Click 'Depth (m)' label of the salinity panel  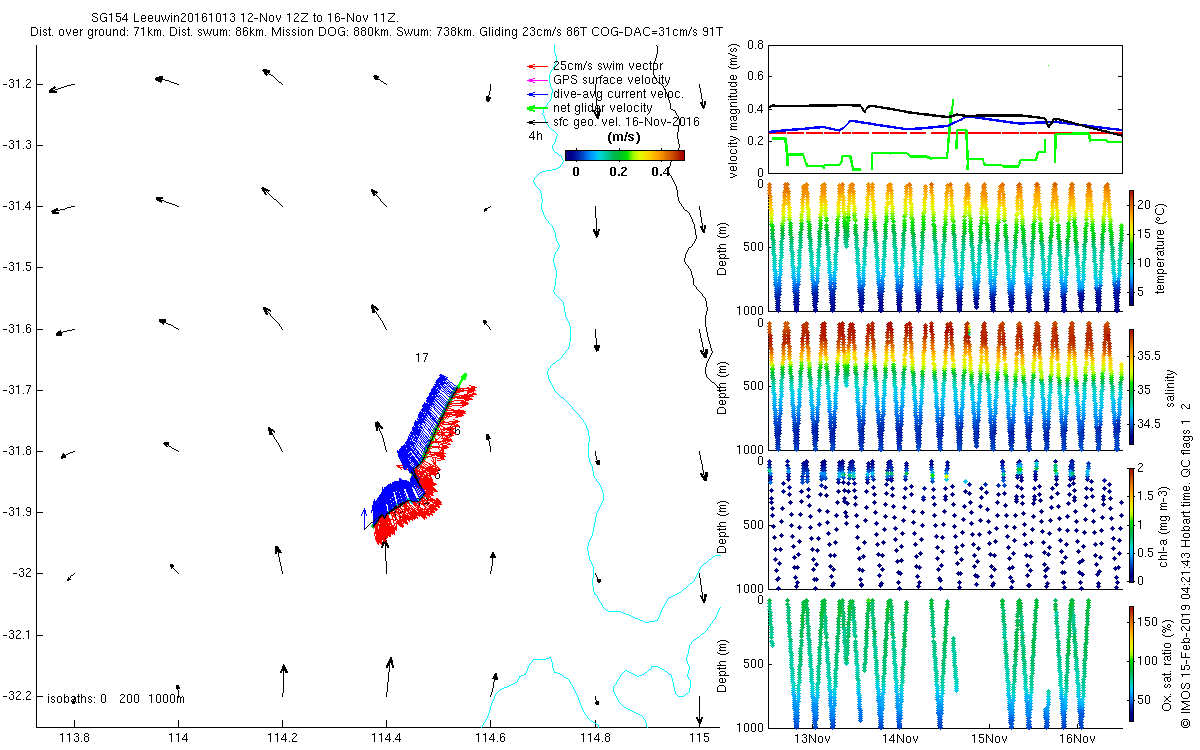(723, 386)
